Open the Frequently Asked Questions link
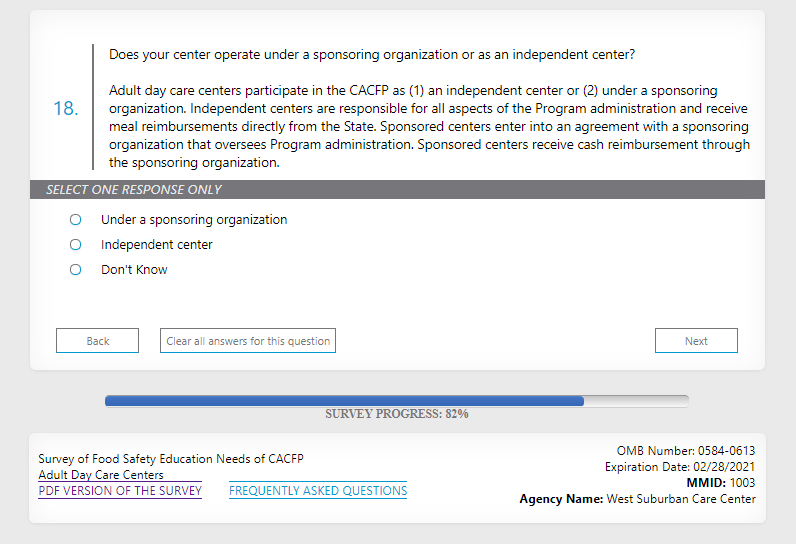This screenshot has width=796, height=544. coord(318,491)
